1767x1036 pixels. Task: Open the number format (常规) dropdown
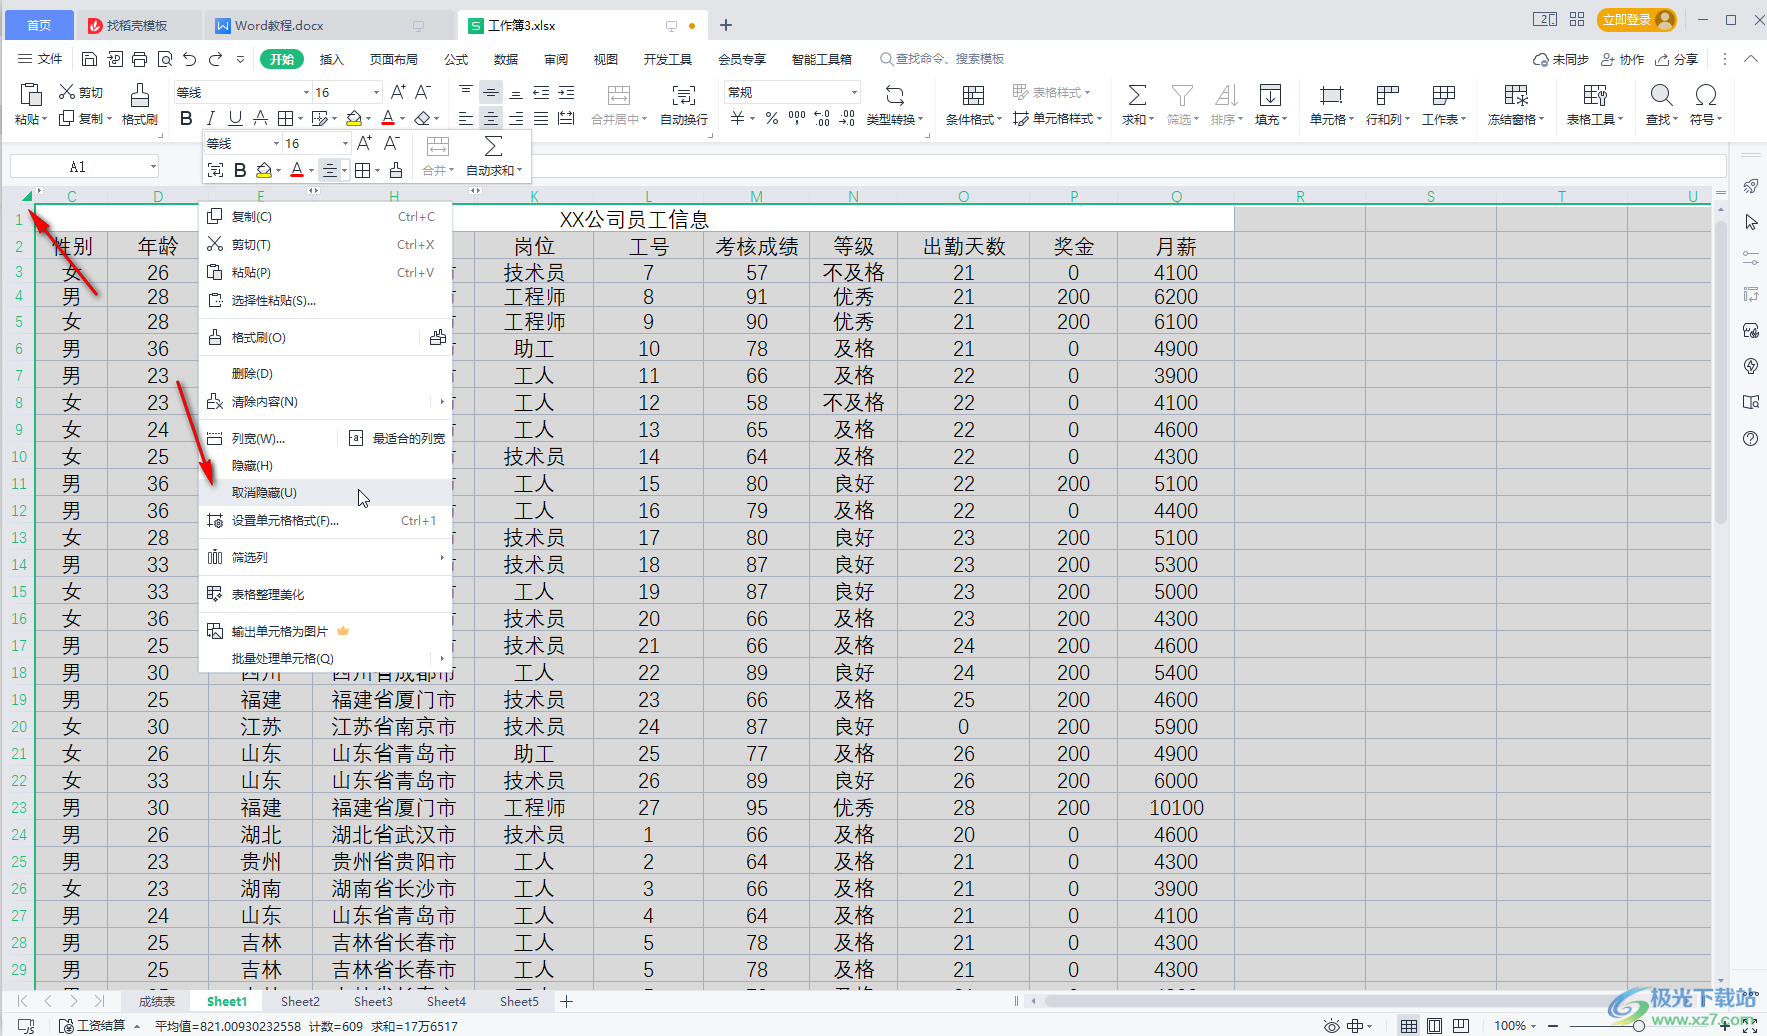click(x=854, y=92)
